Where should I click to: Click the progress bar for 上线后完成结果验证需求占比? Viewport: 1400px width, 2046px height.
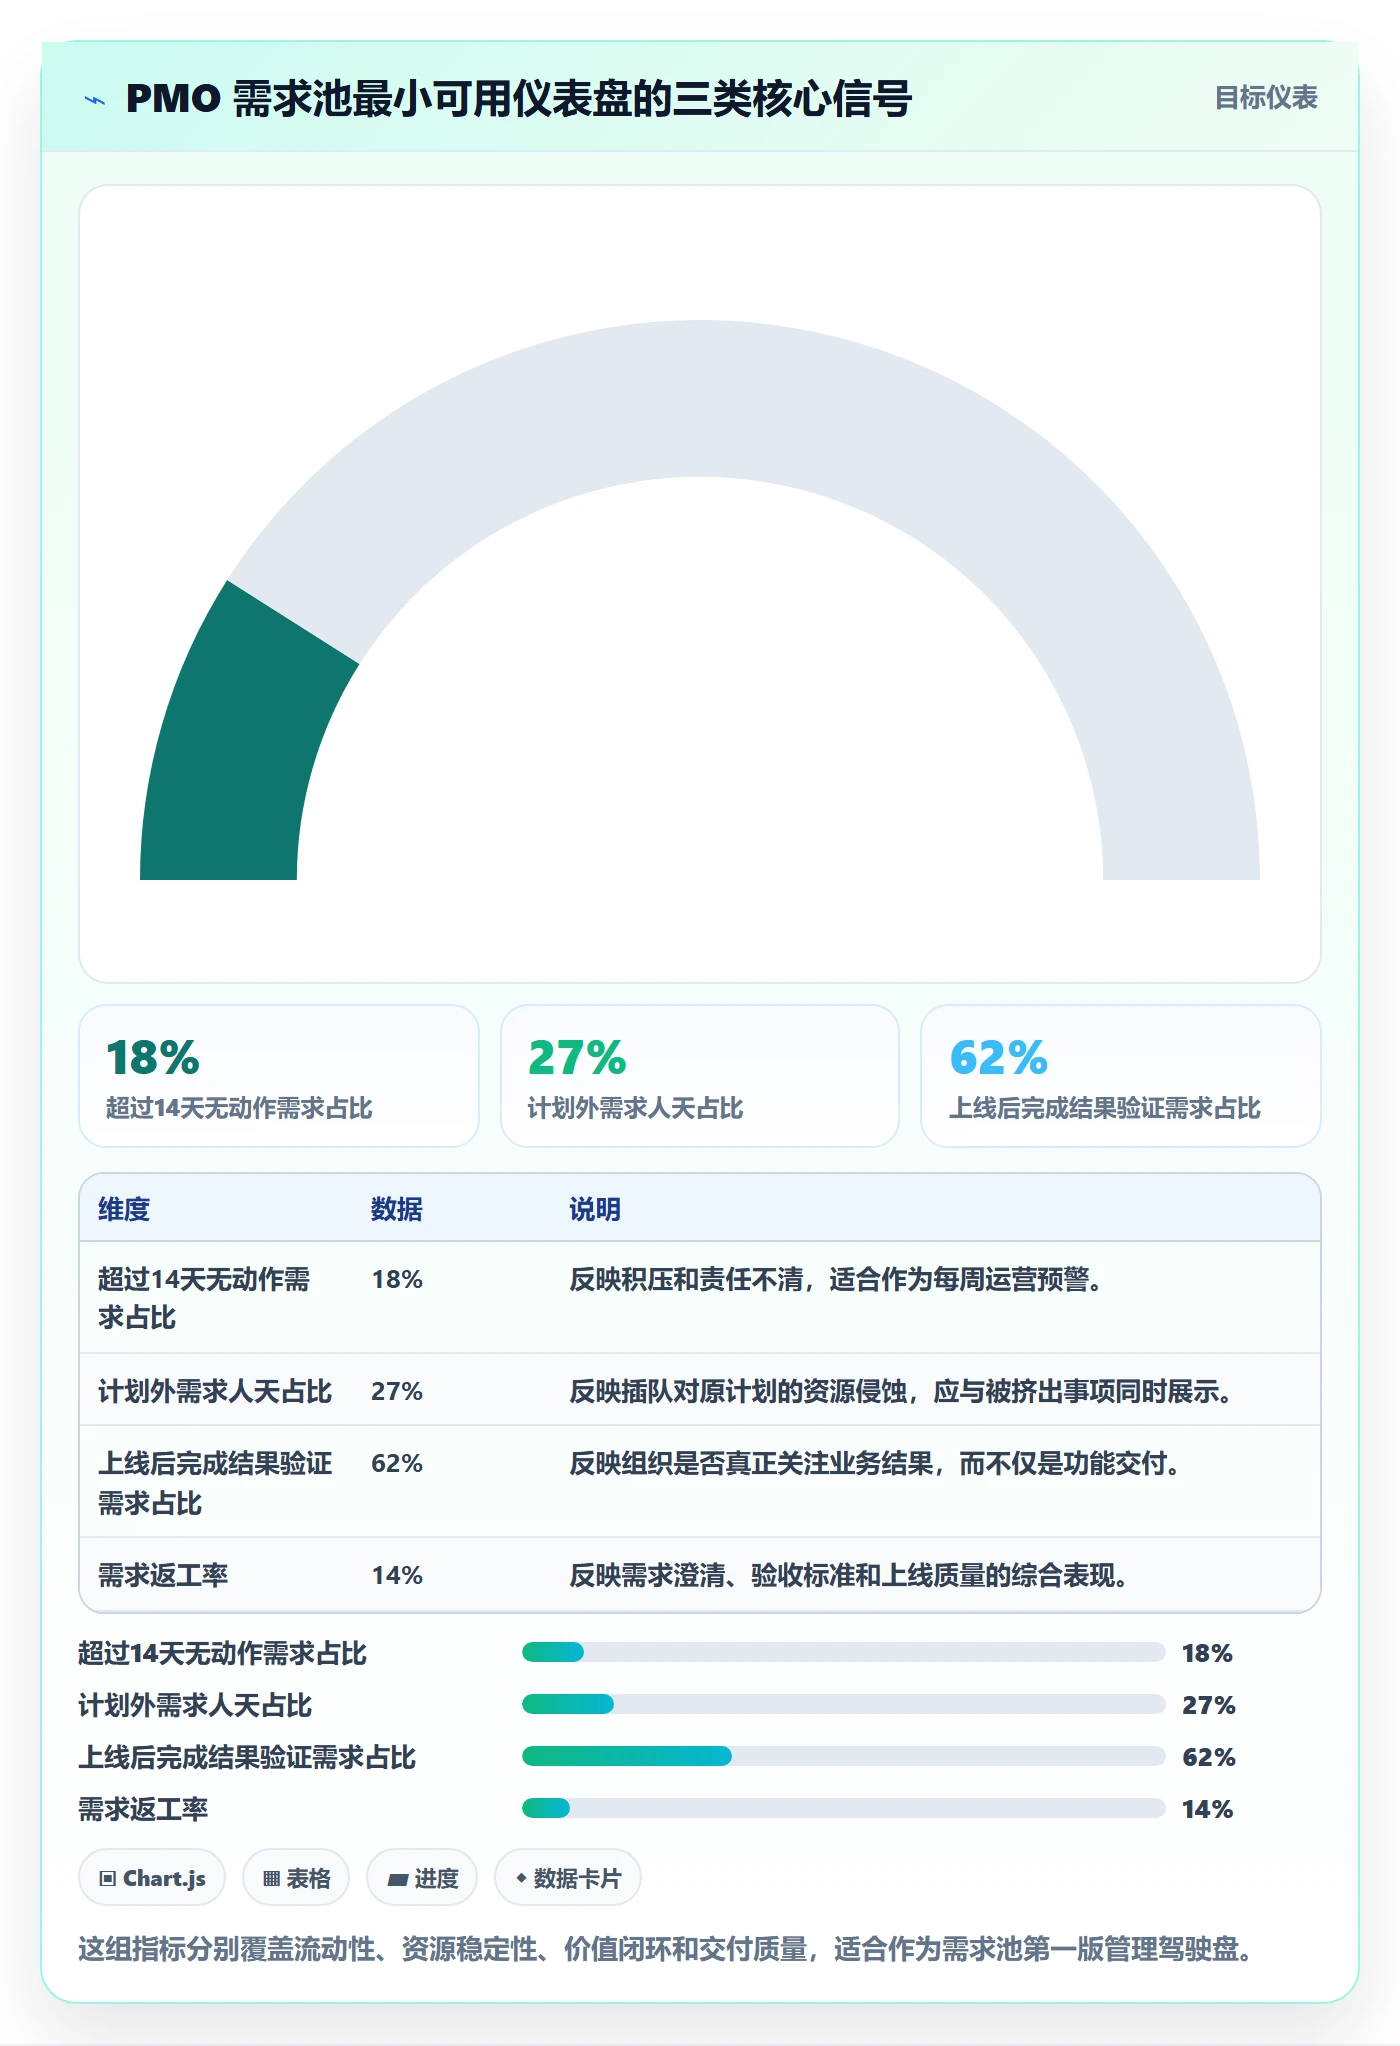point(844,1756)
